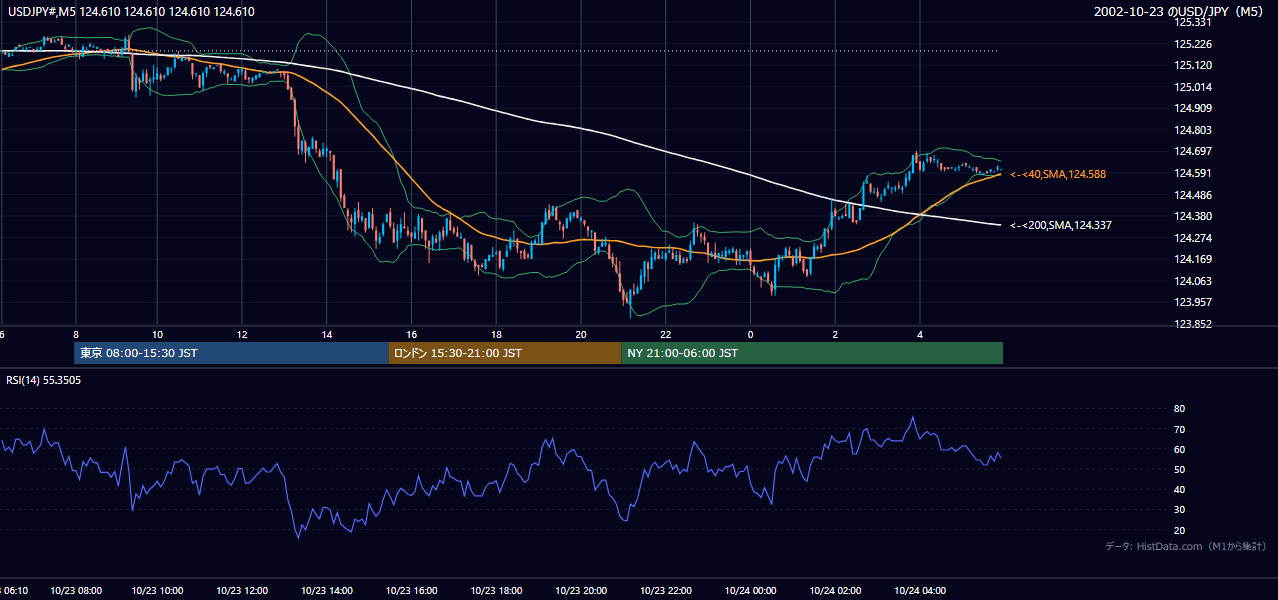Click RSI scale value 80
This screenshot has height=600, width=1278.
click(1179, 409)
